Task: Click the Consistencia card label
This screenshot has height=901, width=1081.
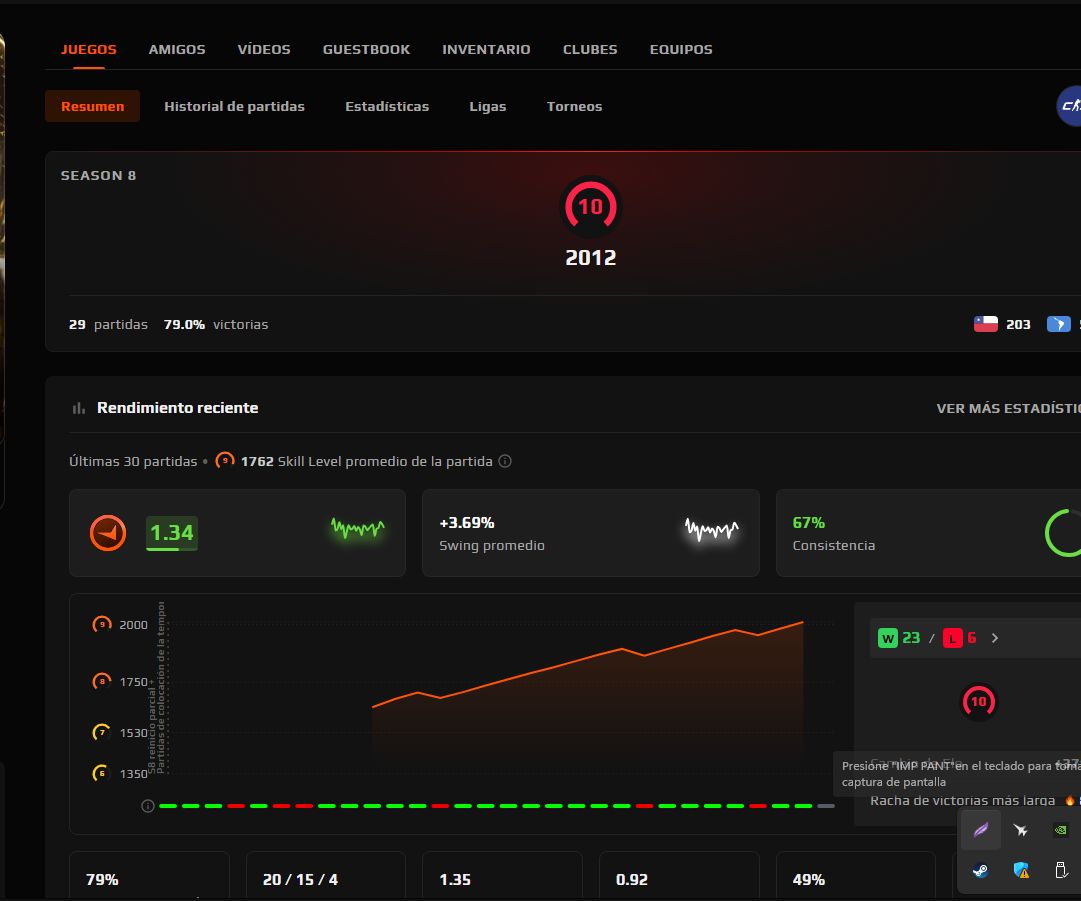Action: tap(834, 545)
